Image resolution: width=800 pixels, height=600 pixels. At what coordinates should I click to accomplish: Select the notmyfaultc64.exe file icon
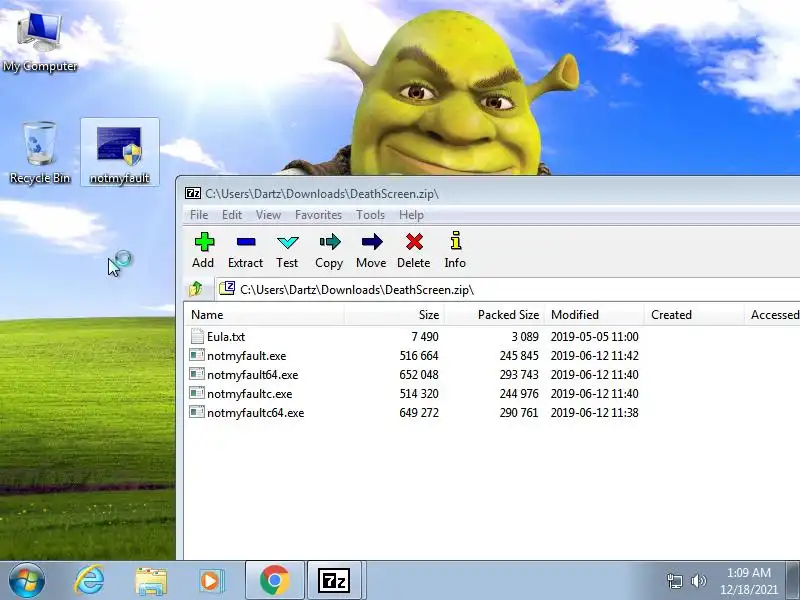197,412
